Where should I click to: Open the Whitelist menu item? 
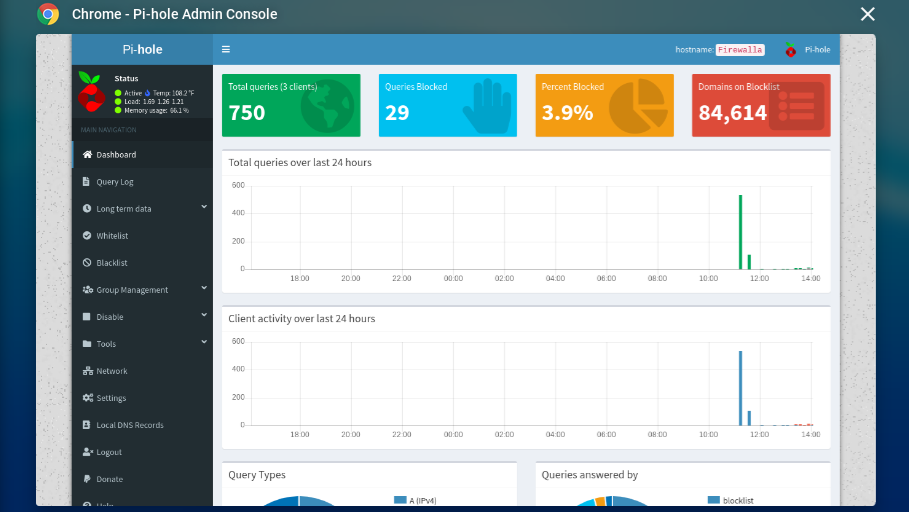click(143, 235)
